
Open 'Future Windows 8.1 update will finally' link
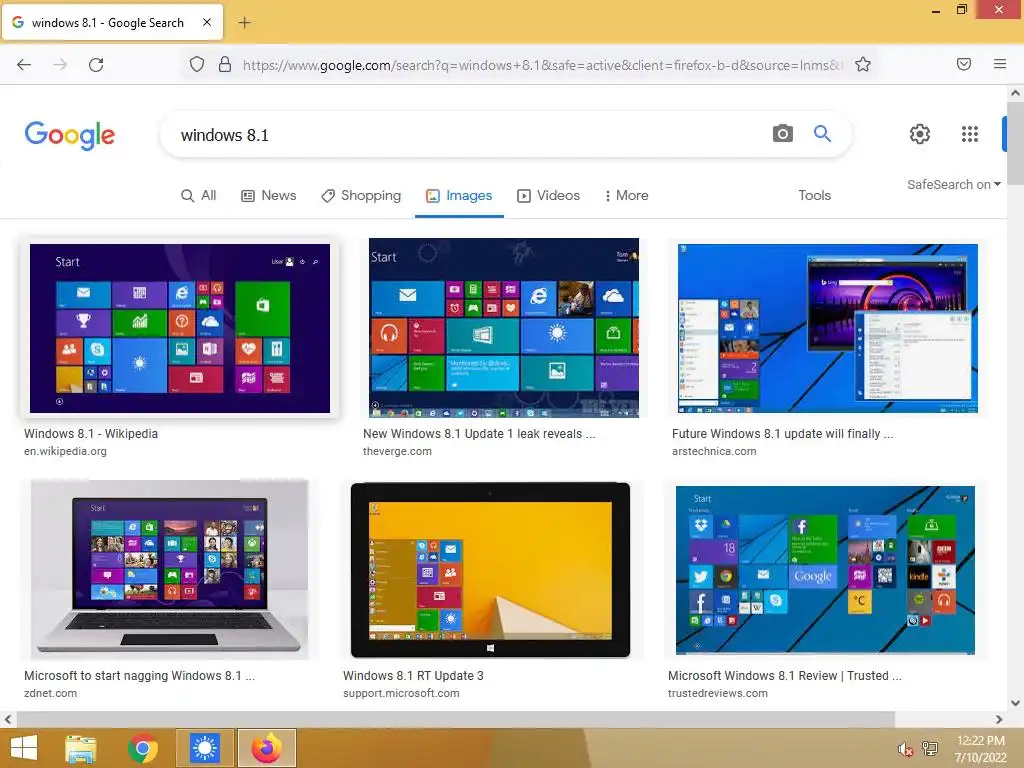[x=782, y=434]
